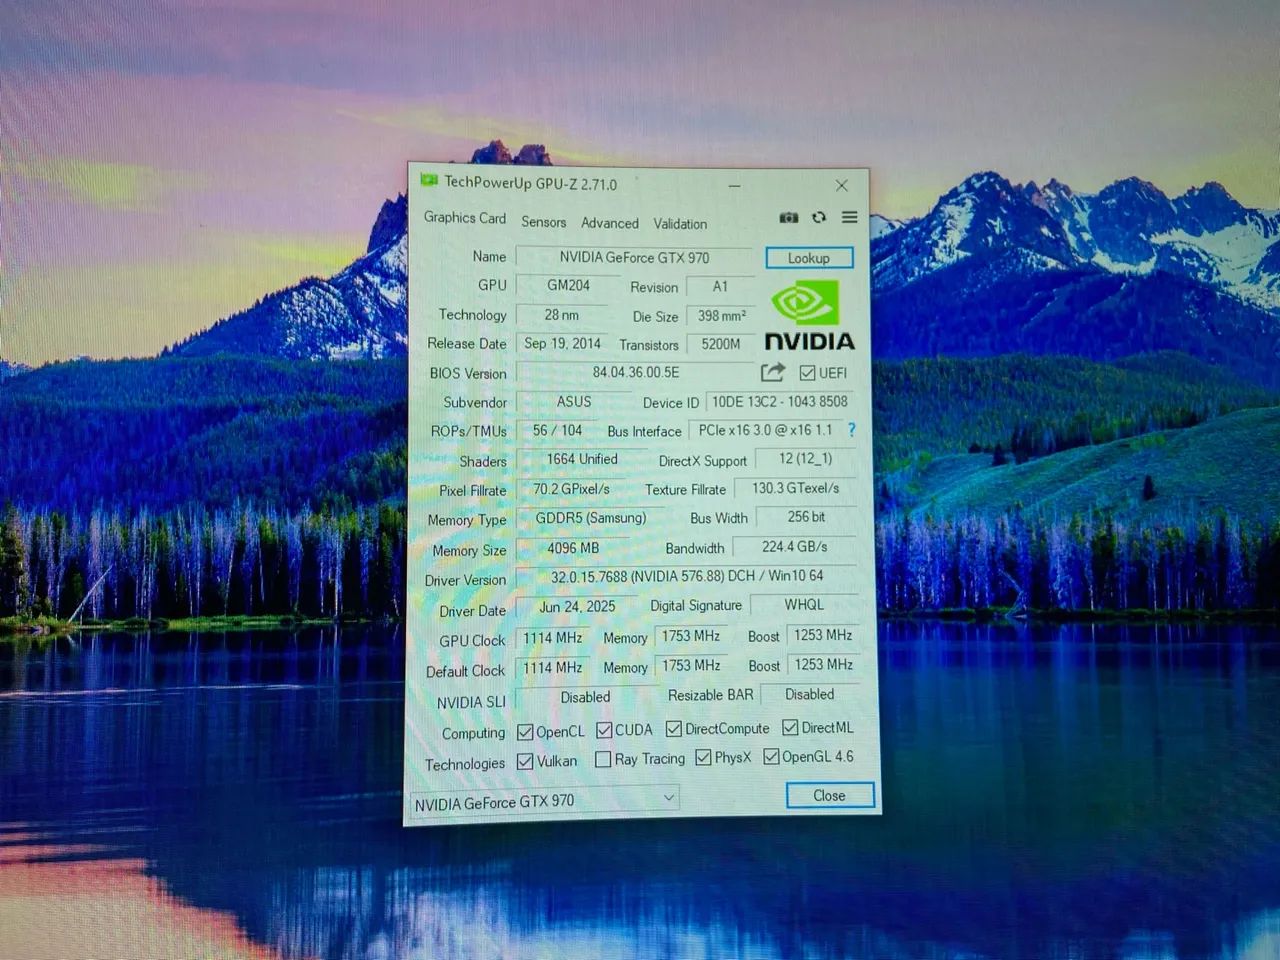Toggle the CUDA checkbox

point(604,730)
